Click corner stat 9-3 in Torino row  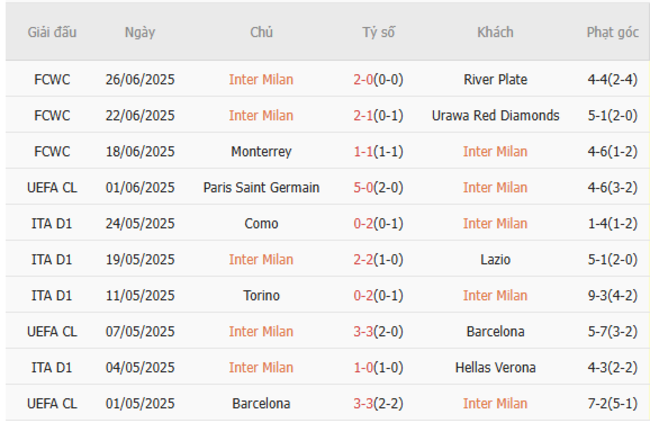click(x=602, y=295)
